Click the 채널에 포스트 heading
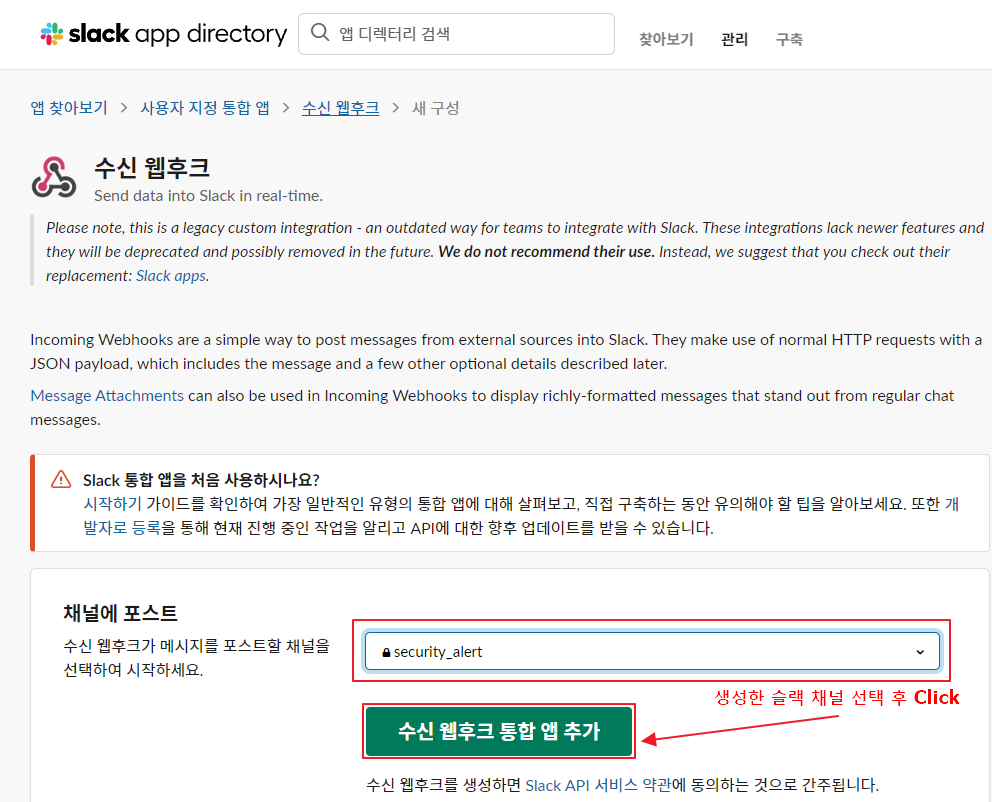992x802 pixels. coord(120,613)
